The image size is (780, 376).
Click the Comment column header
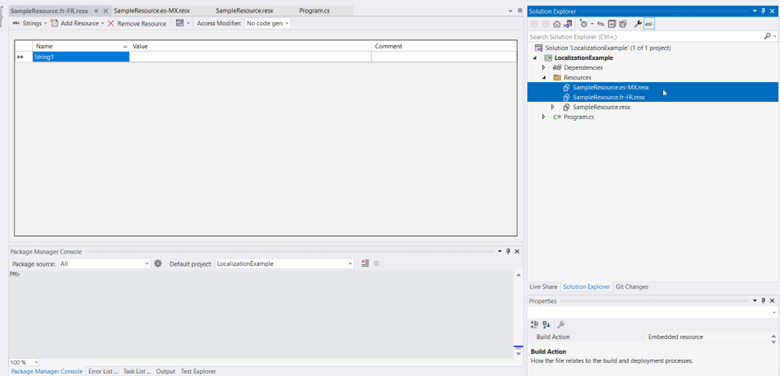(x=444, y=46)
